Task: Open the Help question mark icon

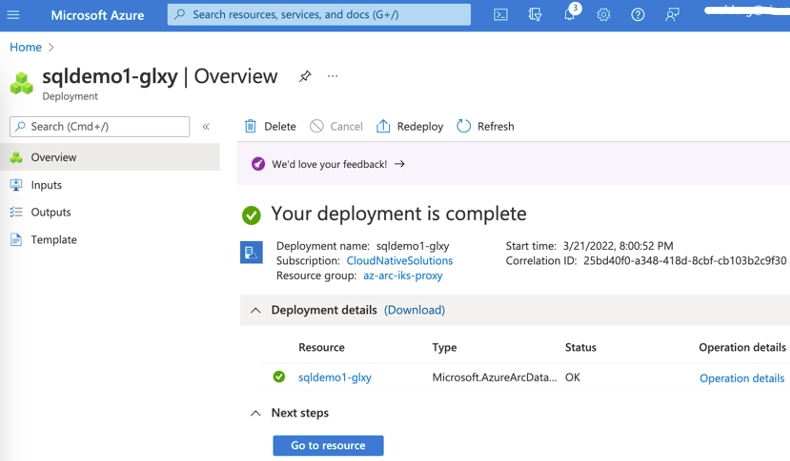Action: (x=638, y=15)
